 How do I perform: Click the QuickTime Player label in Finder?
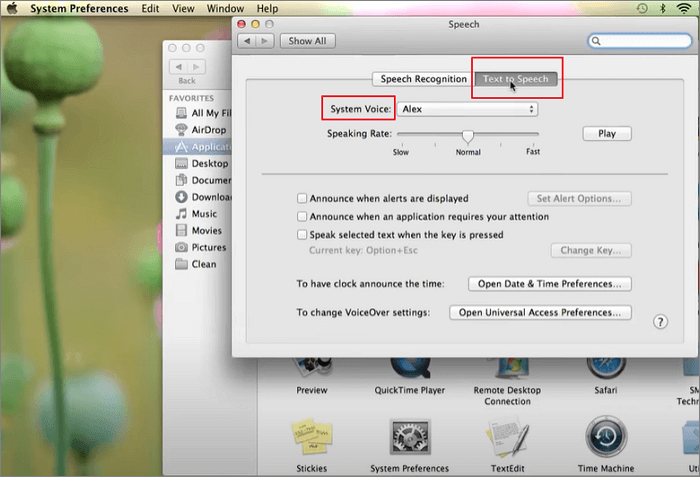[x=410, y=390]
